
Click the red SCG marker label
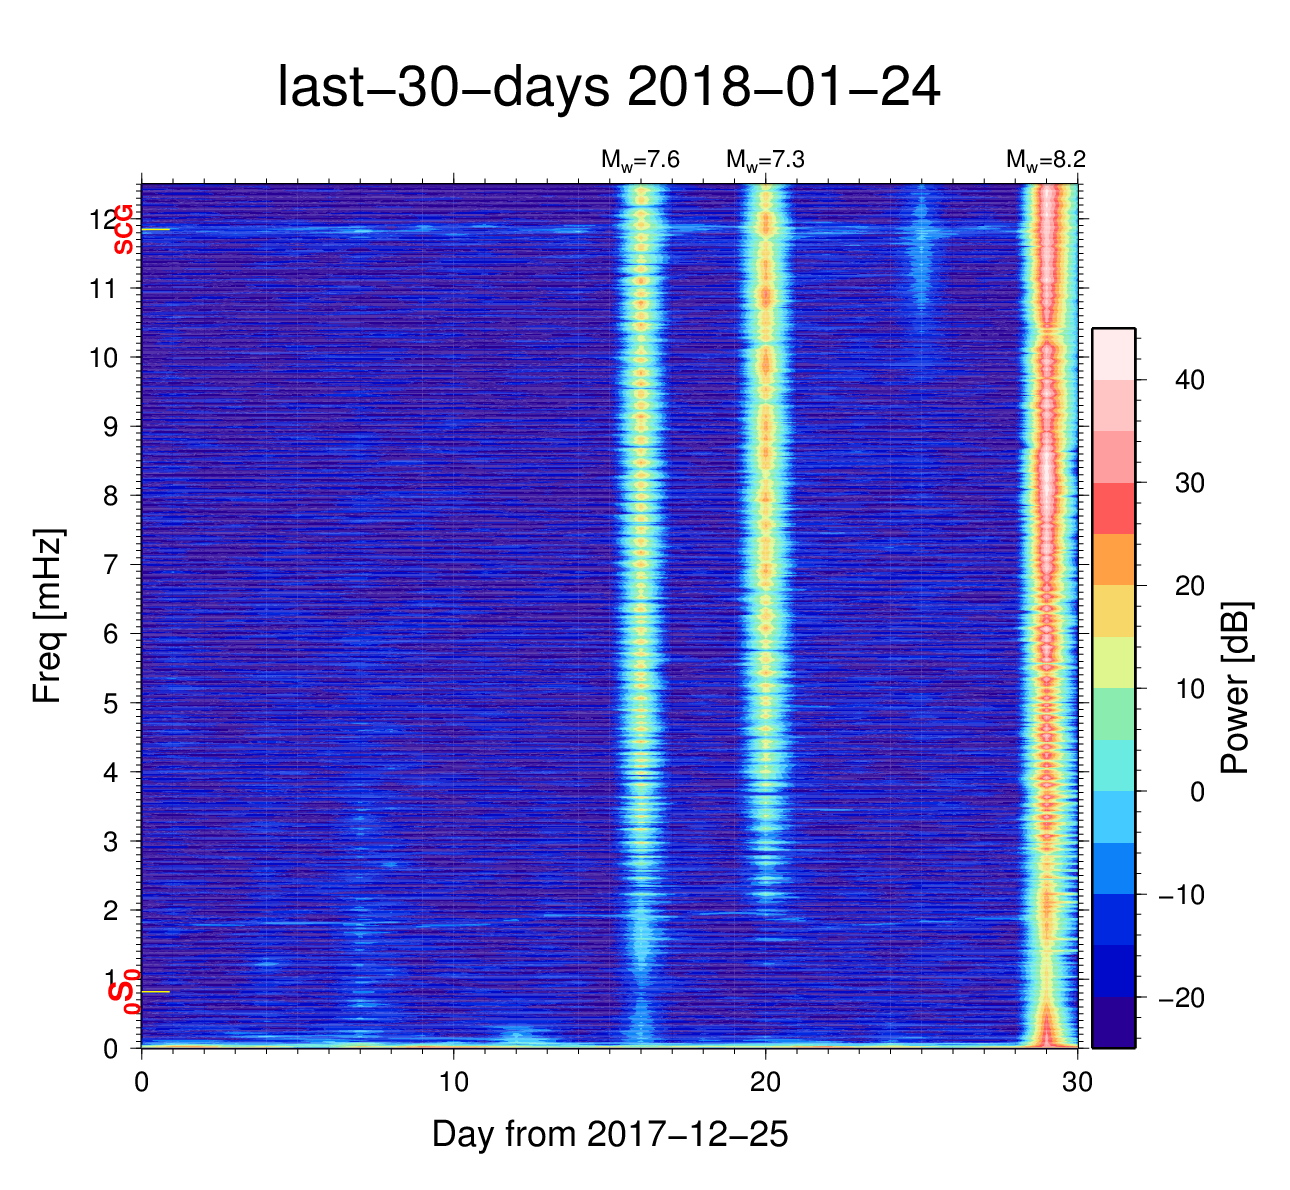(x=123, y=229)
